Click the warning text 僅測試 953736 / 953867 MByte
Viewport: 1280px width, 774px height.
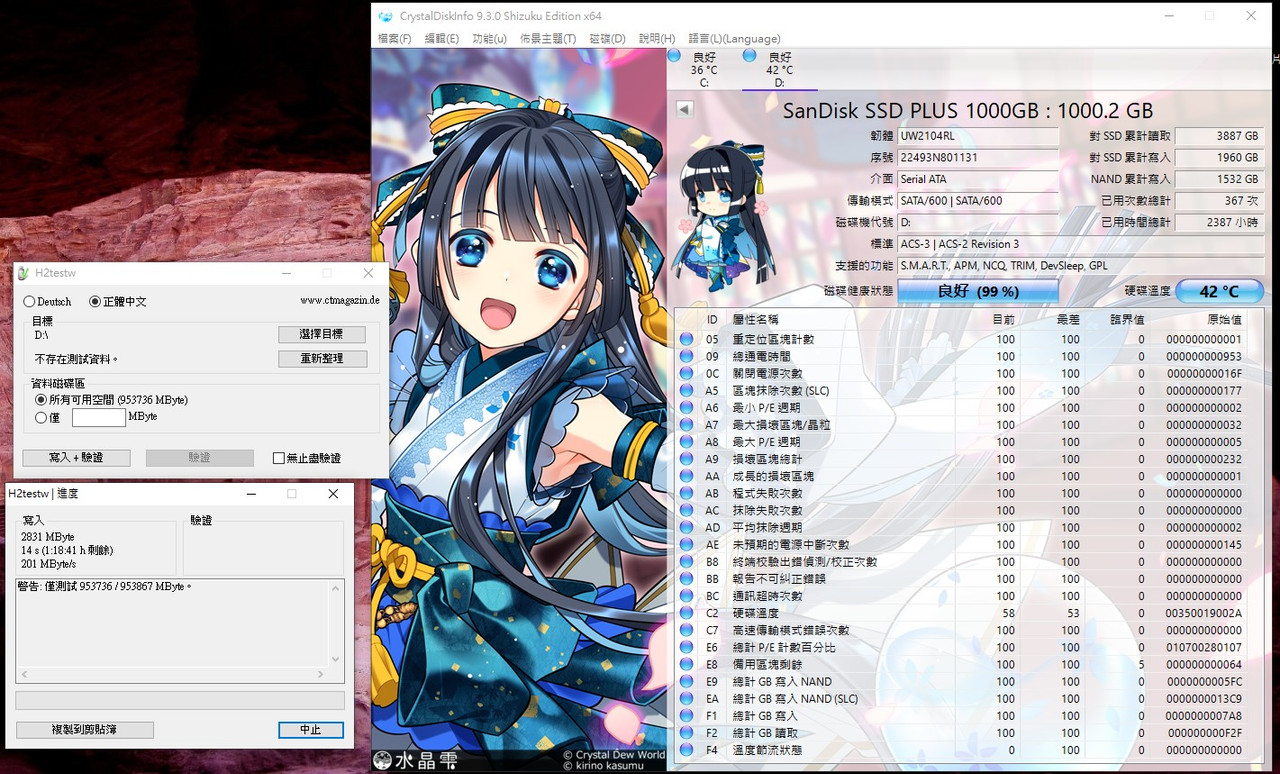[104, 587]
